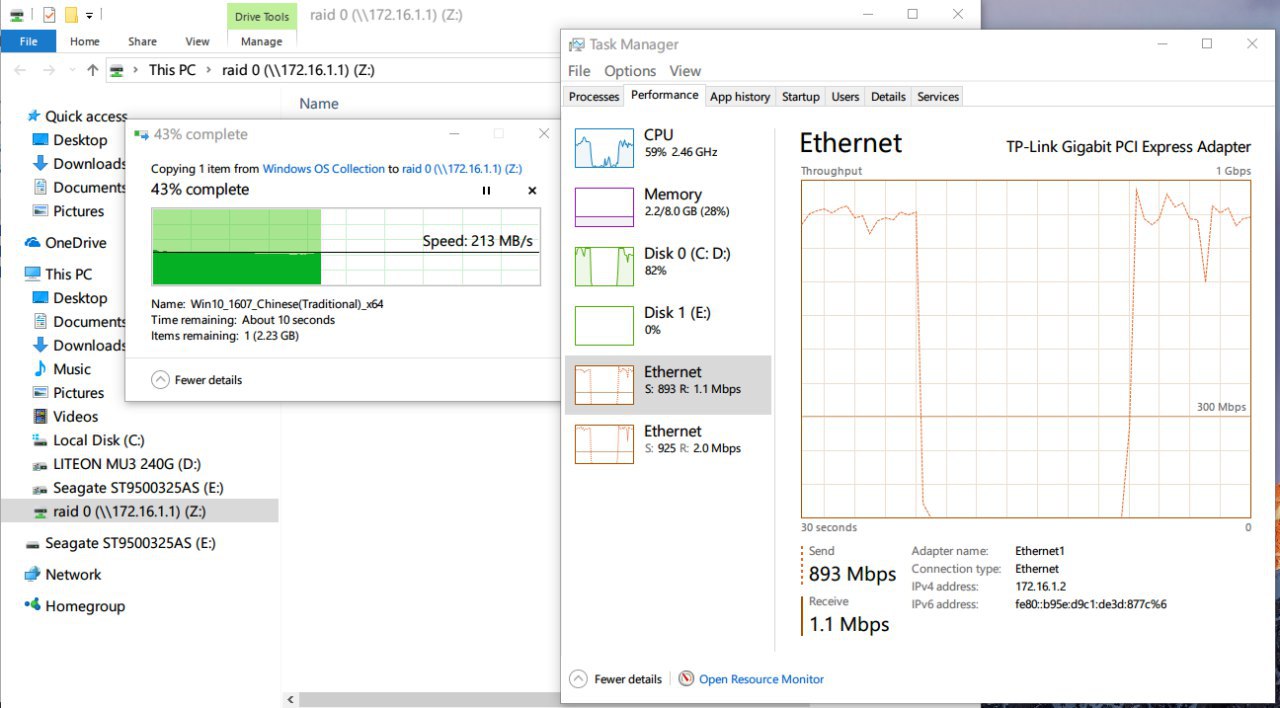Switch to the App history tab
This screenshot has height=708, width=1280.
pos(739,97)
